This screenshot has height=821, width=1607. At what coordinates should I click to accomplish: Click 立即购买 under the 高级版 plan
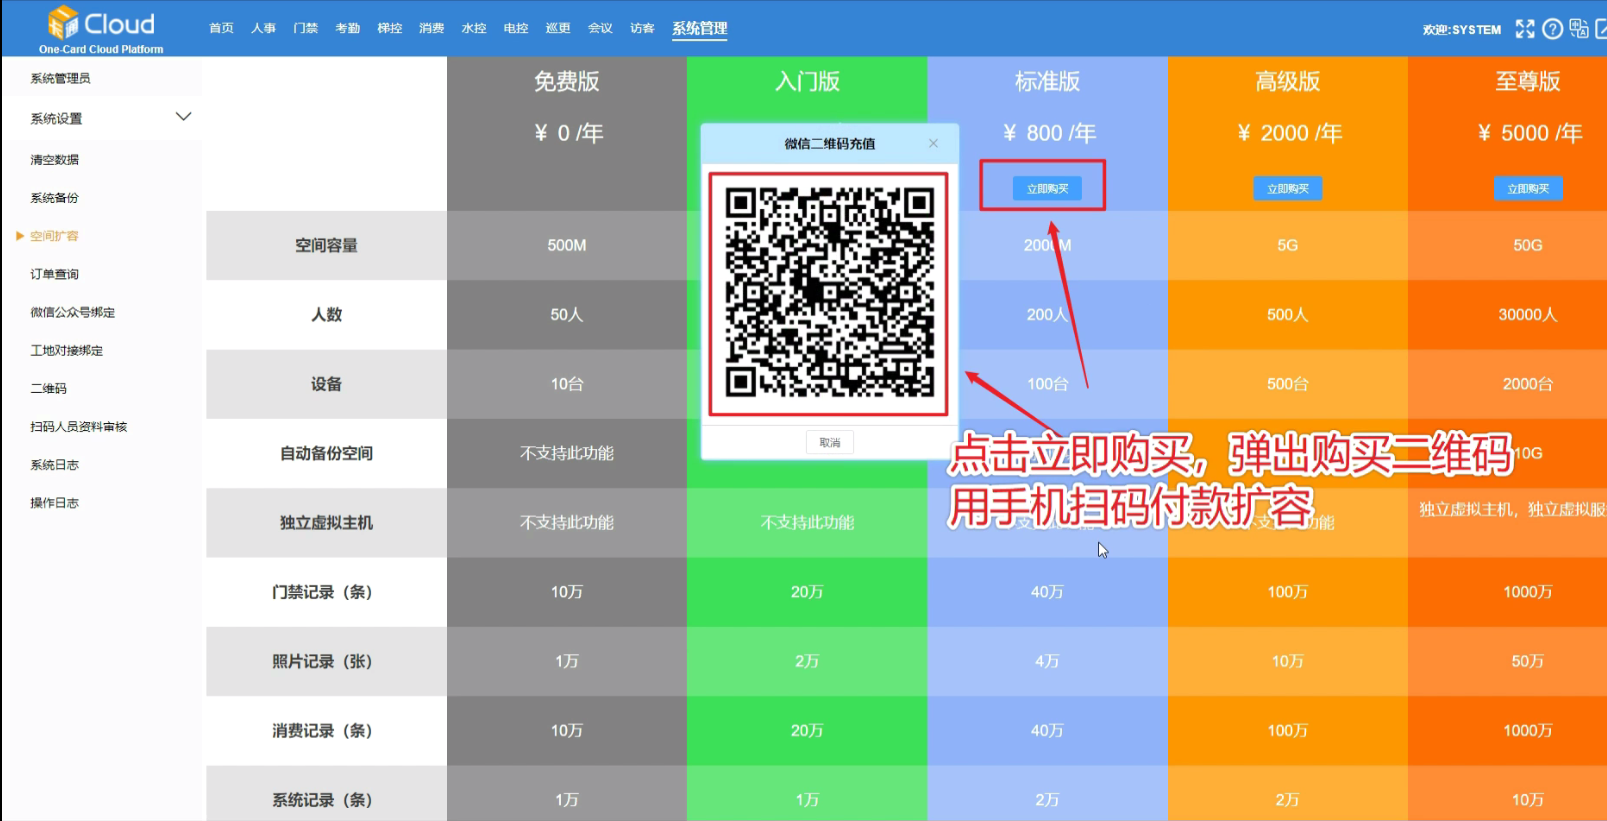[x=1288, y=188]
